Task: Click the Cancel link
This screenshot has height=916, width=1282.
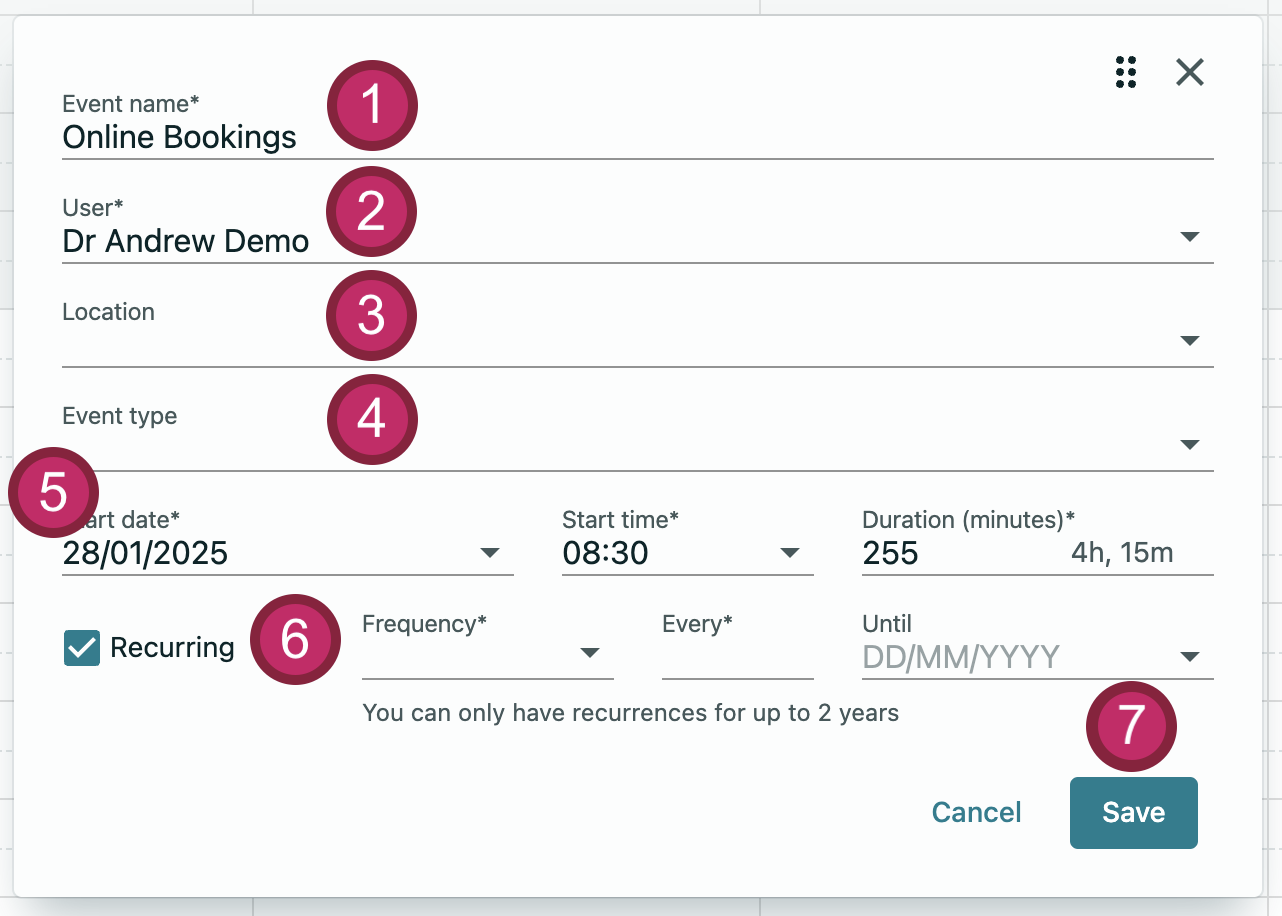Action: coord(976,812)
